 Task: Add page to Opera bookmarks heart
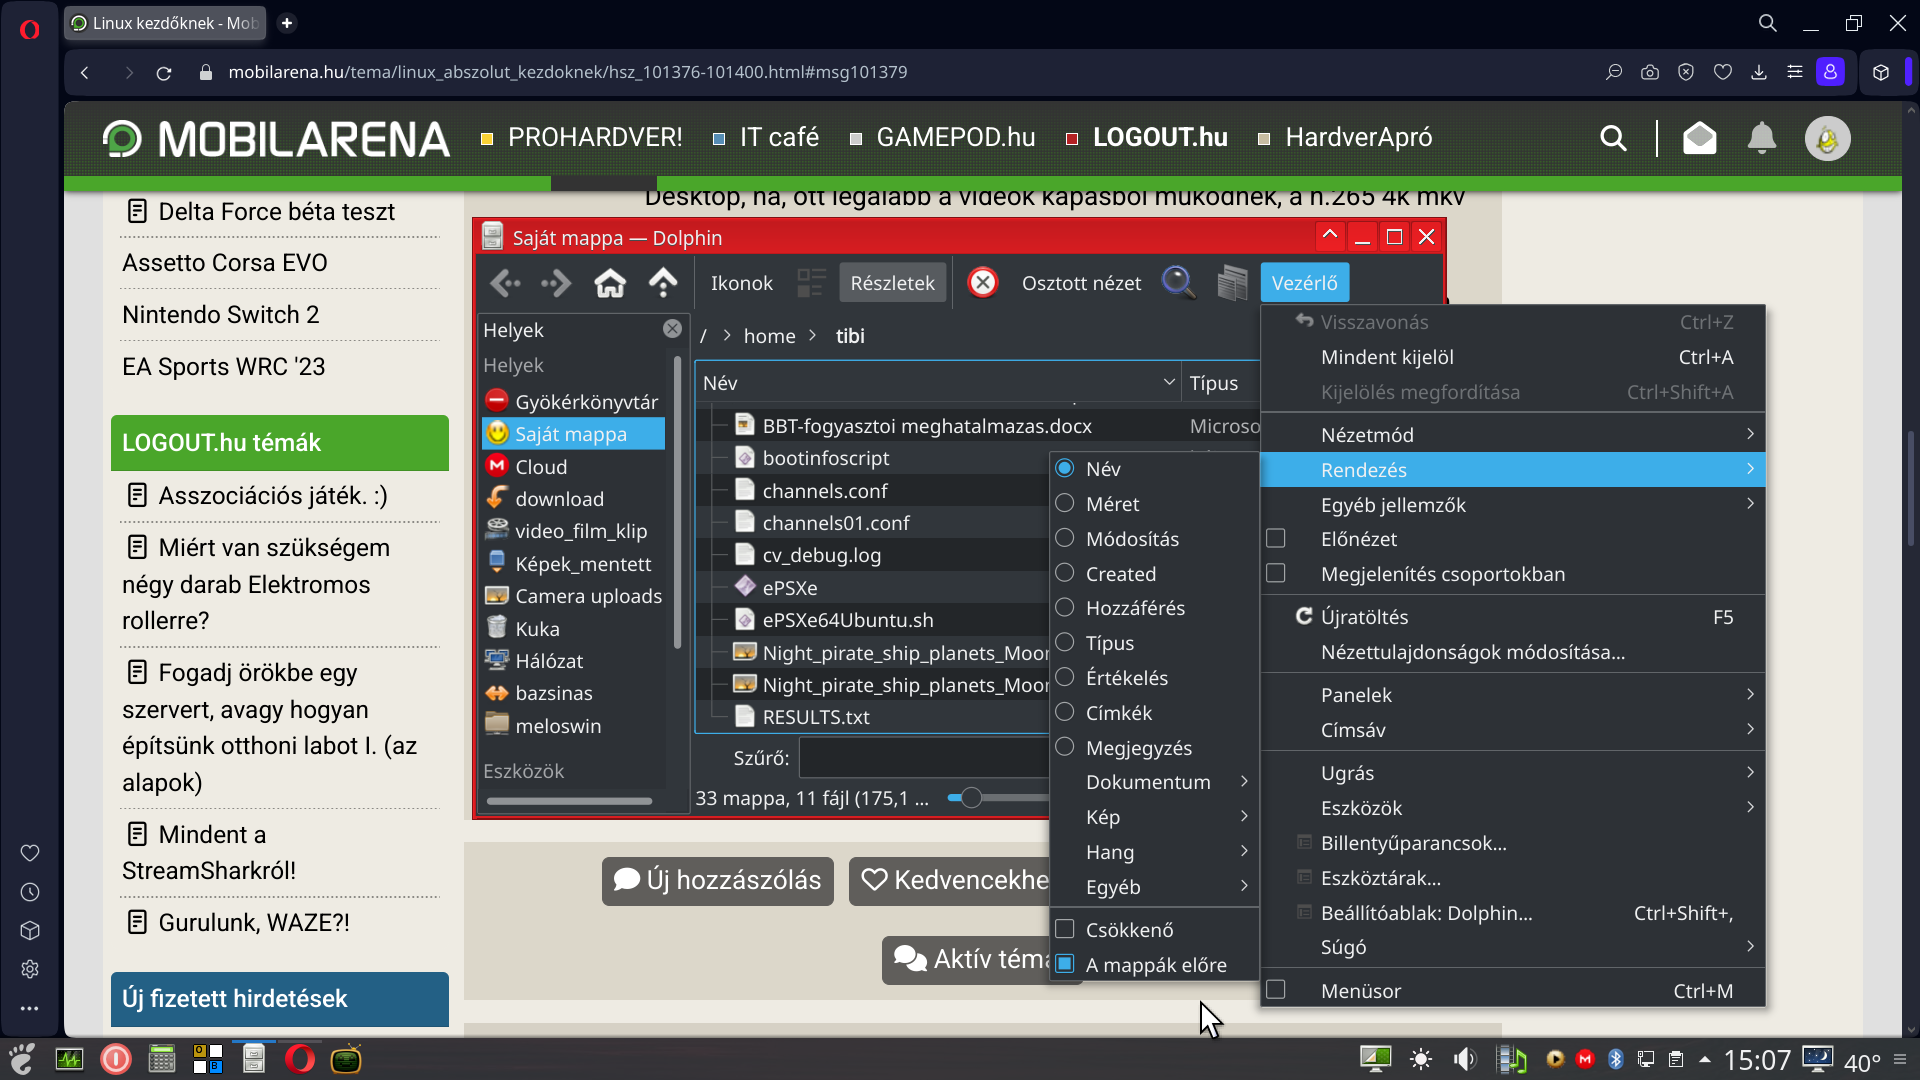(1723, 73)
